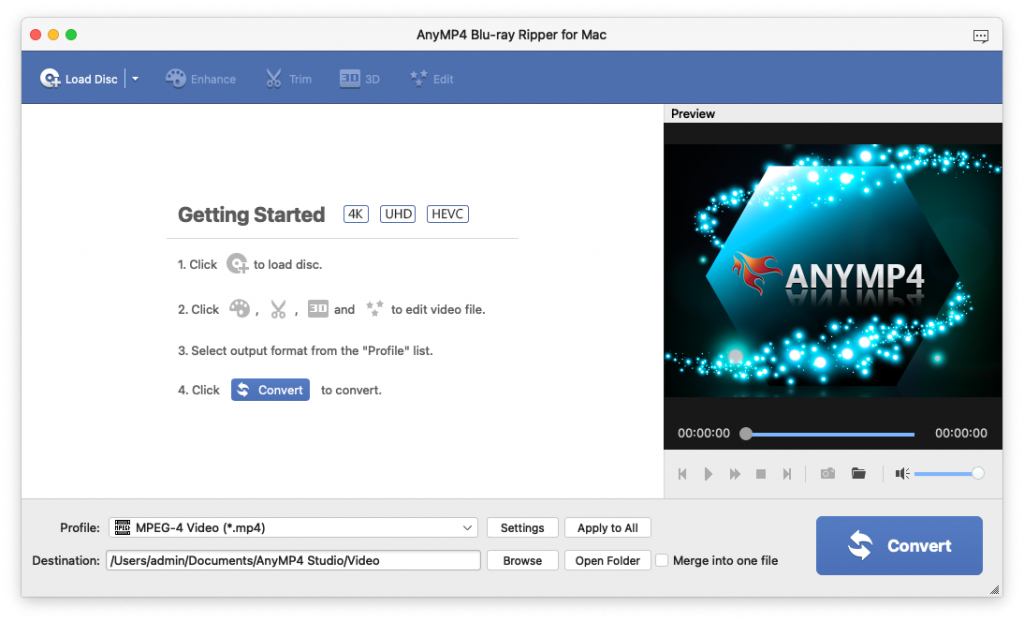1024x622 pixels.
Task: Click the preview playback progress slider
Action: click(x=829, y=434)
